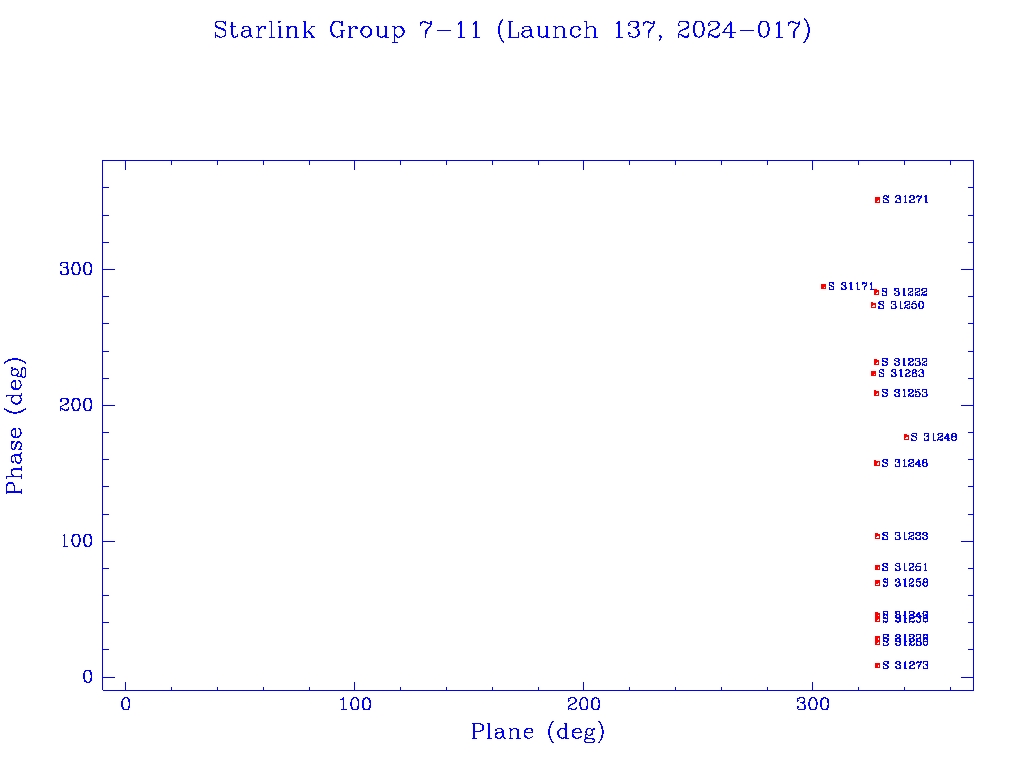
Task: Click the 300 tick label on Plane axis
Action: (x=812, y=704)
